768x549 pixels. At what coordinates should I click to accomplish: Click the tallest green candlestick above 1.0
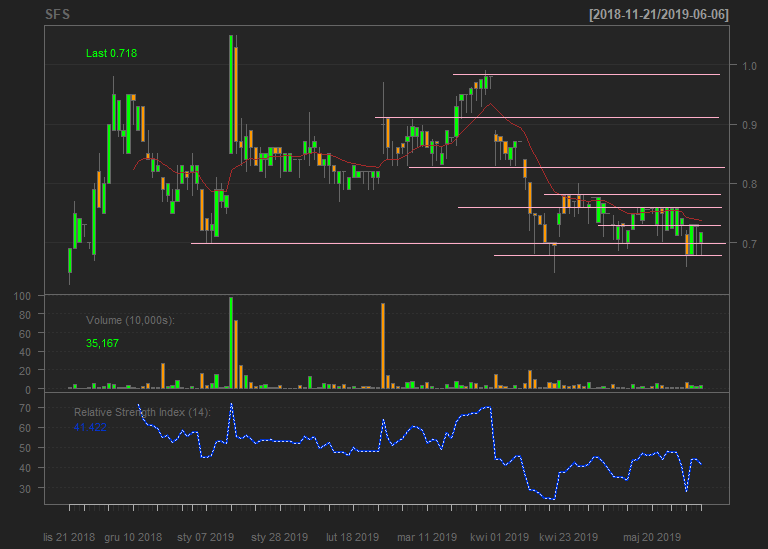(x=231, y=94)
